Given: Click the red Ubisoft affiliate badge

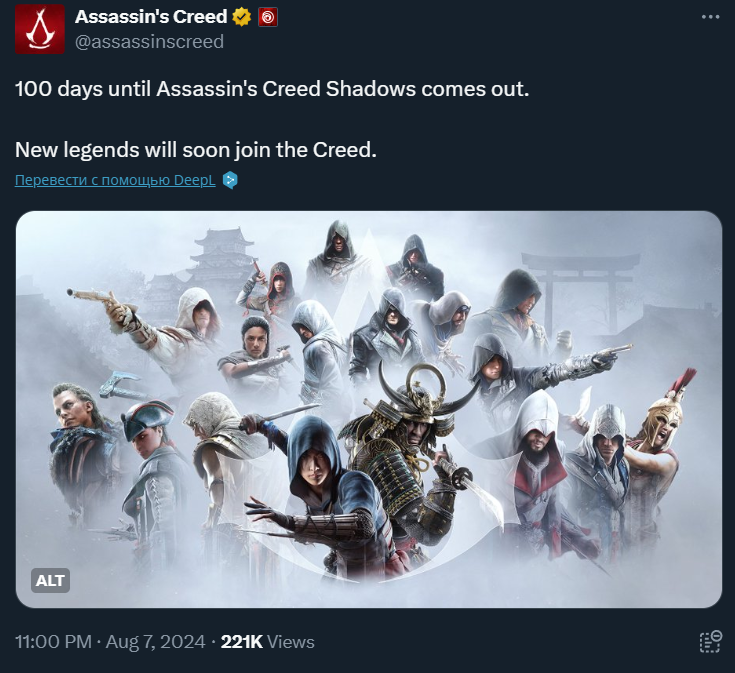Looking at the screenshot, I should [268, 17].
